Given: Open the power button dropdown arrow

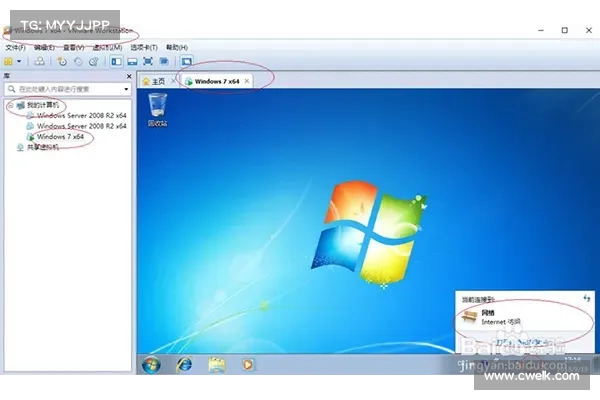Looking at the screenshot, I should point(19,62).
